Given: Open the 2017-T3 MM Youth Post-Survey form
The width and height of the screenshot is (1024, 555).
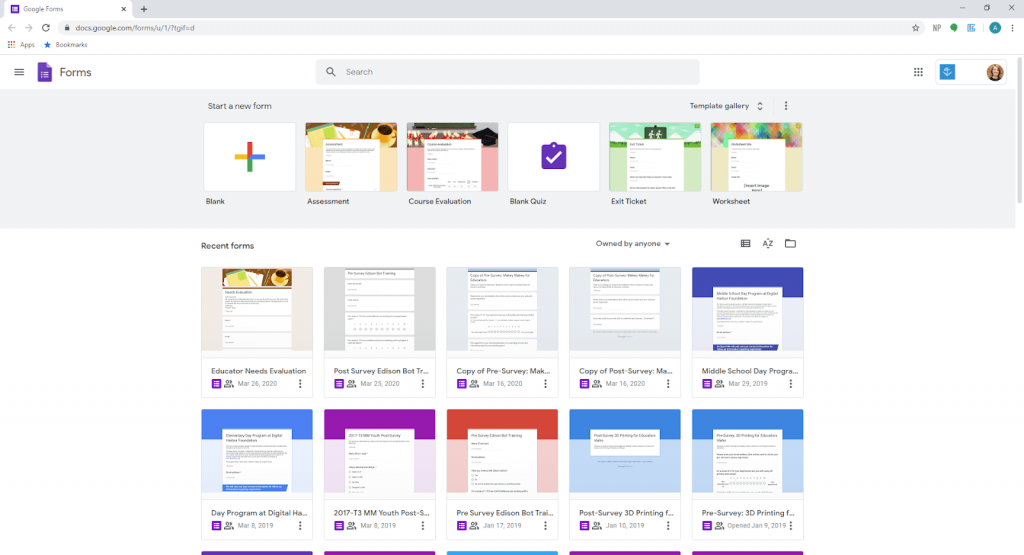Looking at the screenshot, I should pos(379,474).
